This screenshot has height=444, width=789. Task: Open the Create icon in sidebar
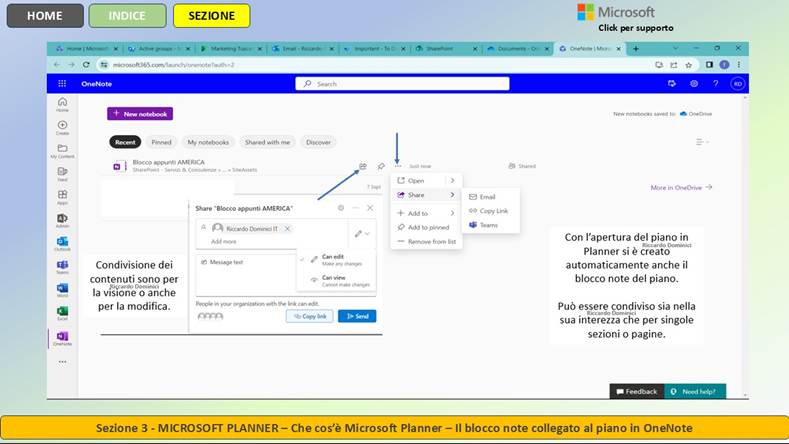(62, 128)
